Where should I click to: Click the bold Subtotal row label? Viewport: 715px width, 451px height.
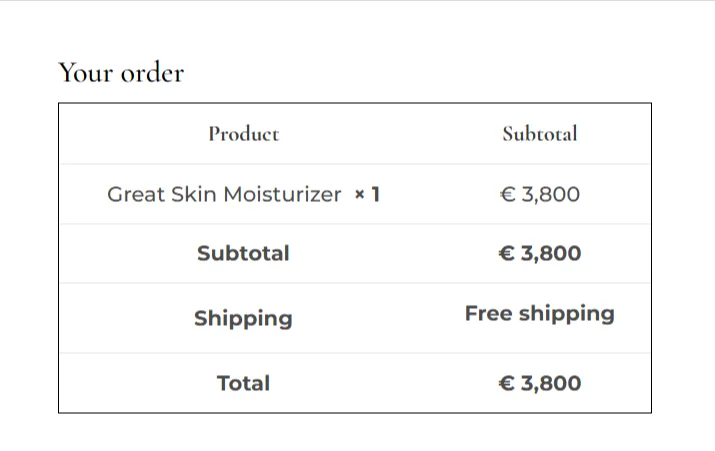click(x=243, y=253)
